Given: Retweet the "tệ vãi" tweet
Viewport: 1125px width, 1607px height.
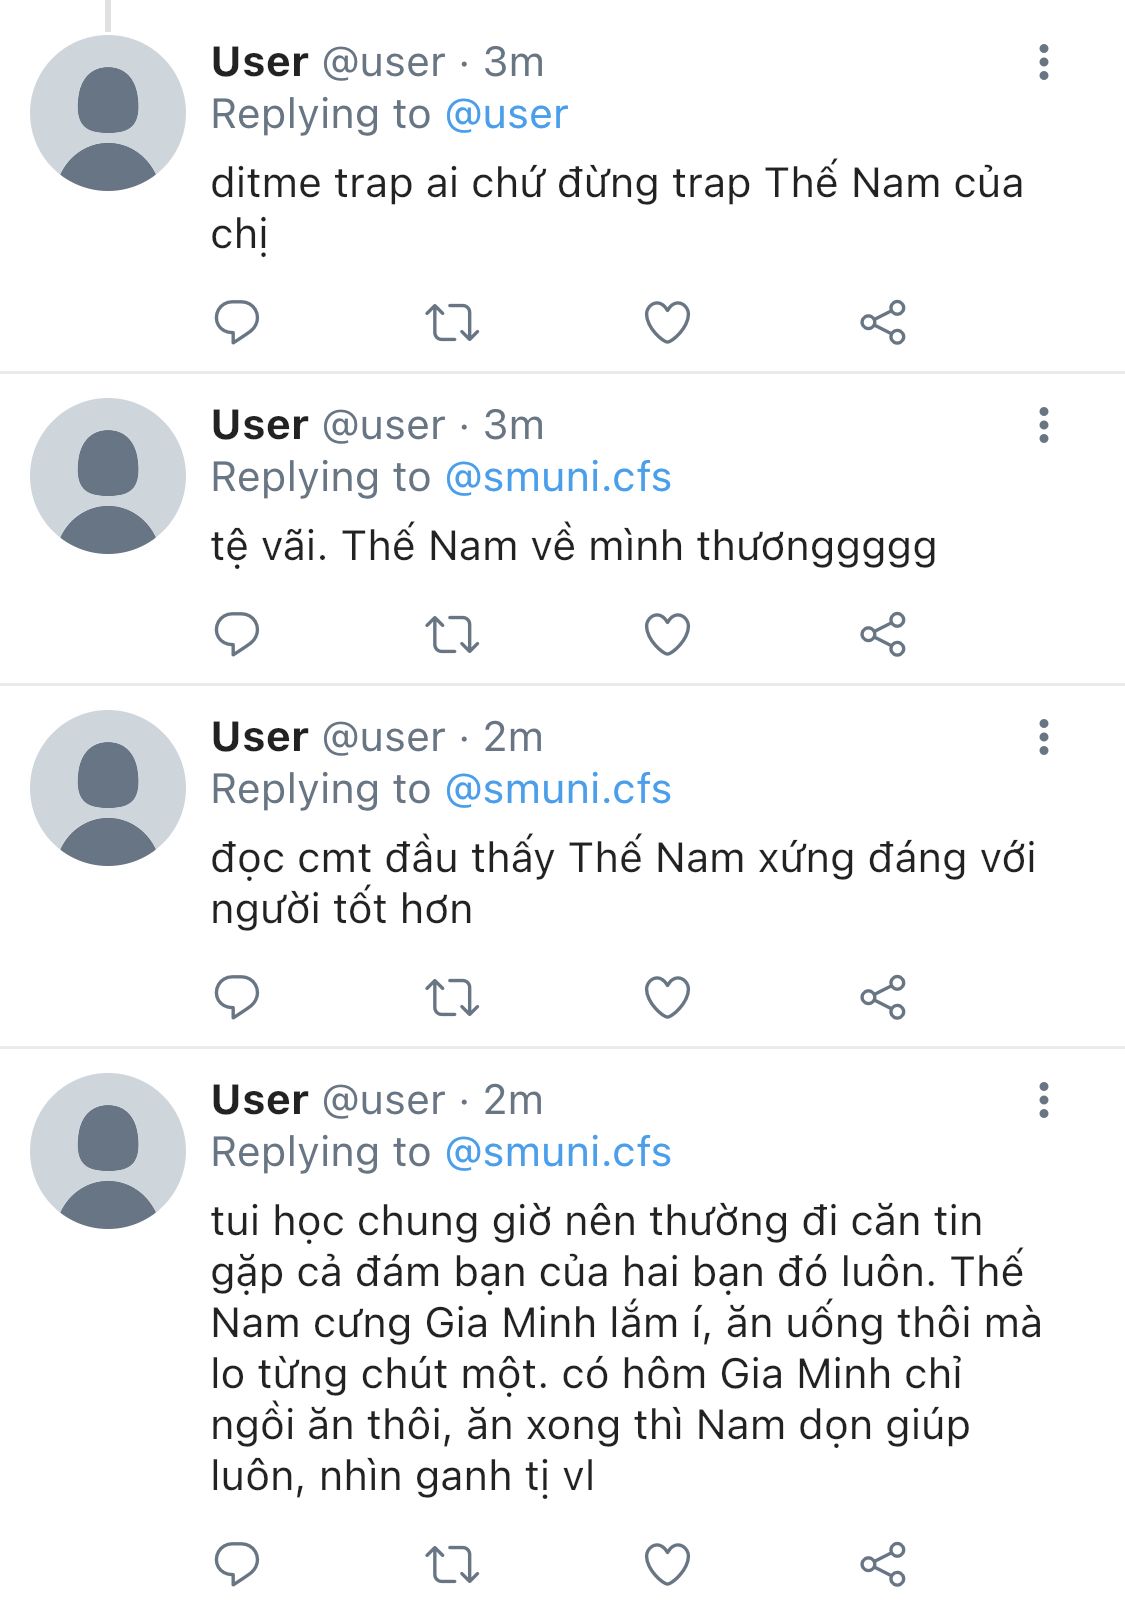Looking at the screenshot, I should [x=452, y=634].
